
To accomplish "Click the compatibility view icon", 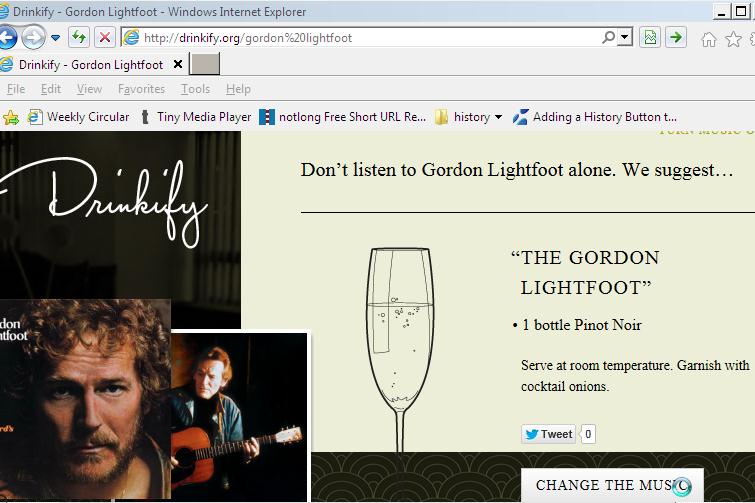I will coord(650,37).
